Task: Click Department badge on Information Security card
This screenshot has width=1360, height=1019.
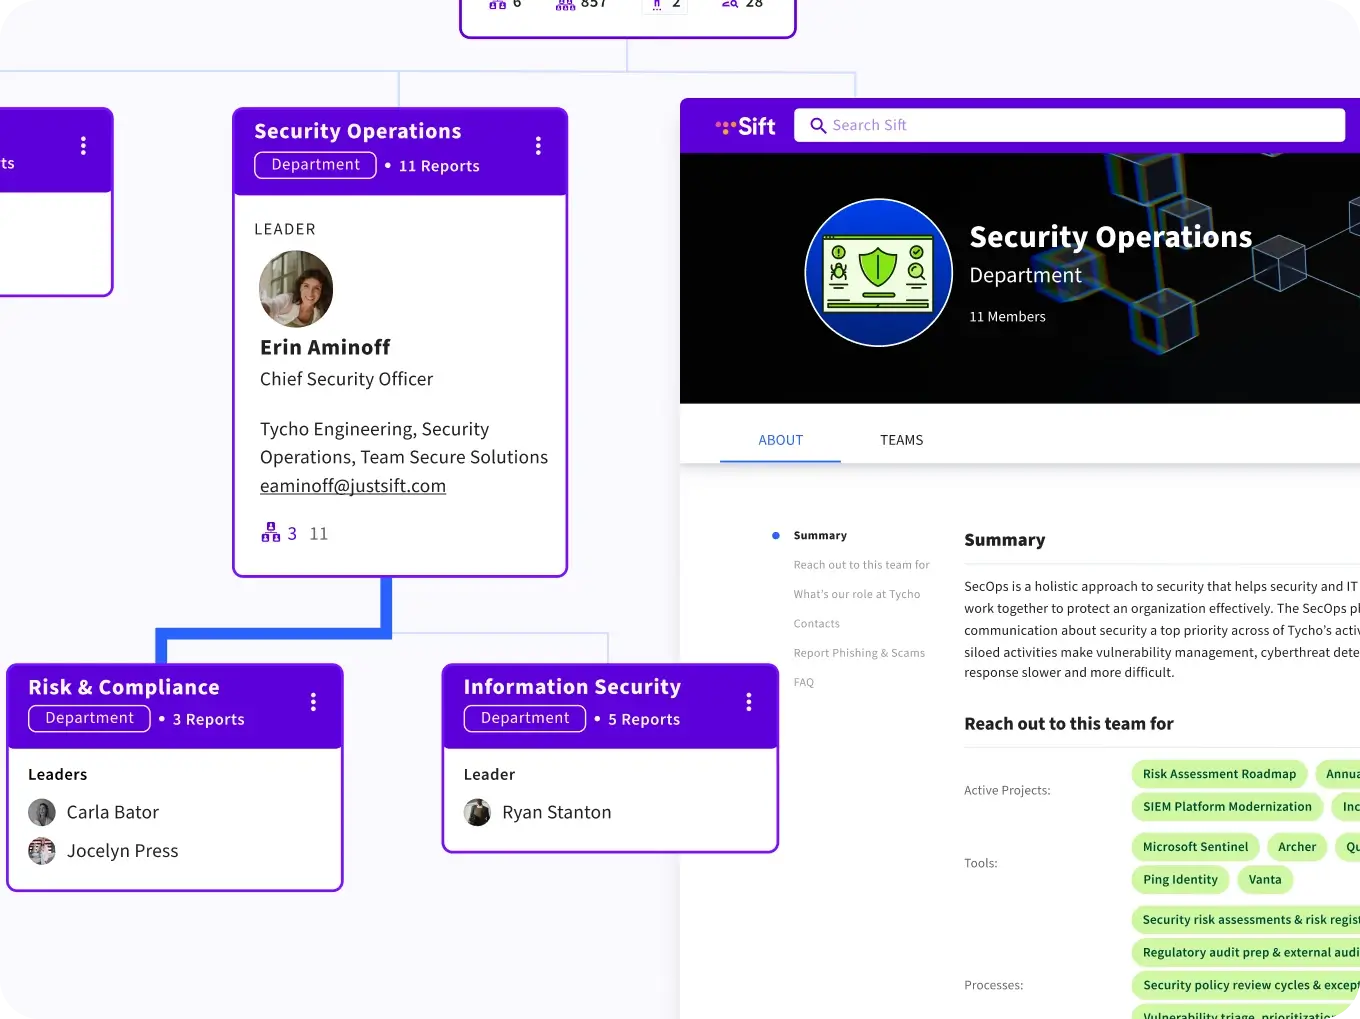Action: [x=524, y=718]
